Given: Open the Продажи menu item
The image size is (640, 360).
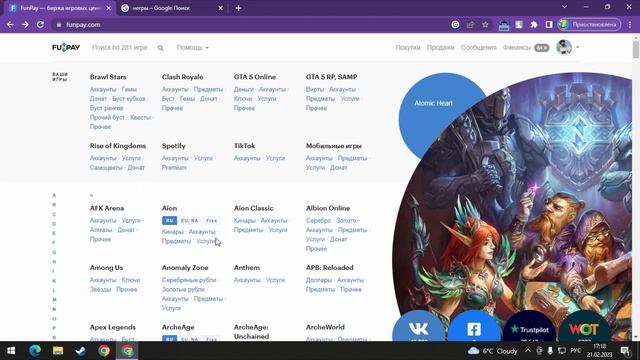Looking at the screenshot, I should (x=440, y=48).
